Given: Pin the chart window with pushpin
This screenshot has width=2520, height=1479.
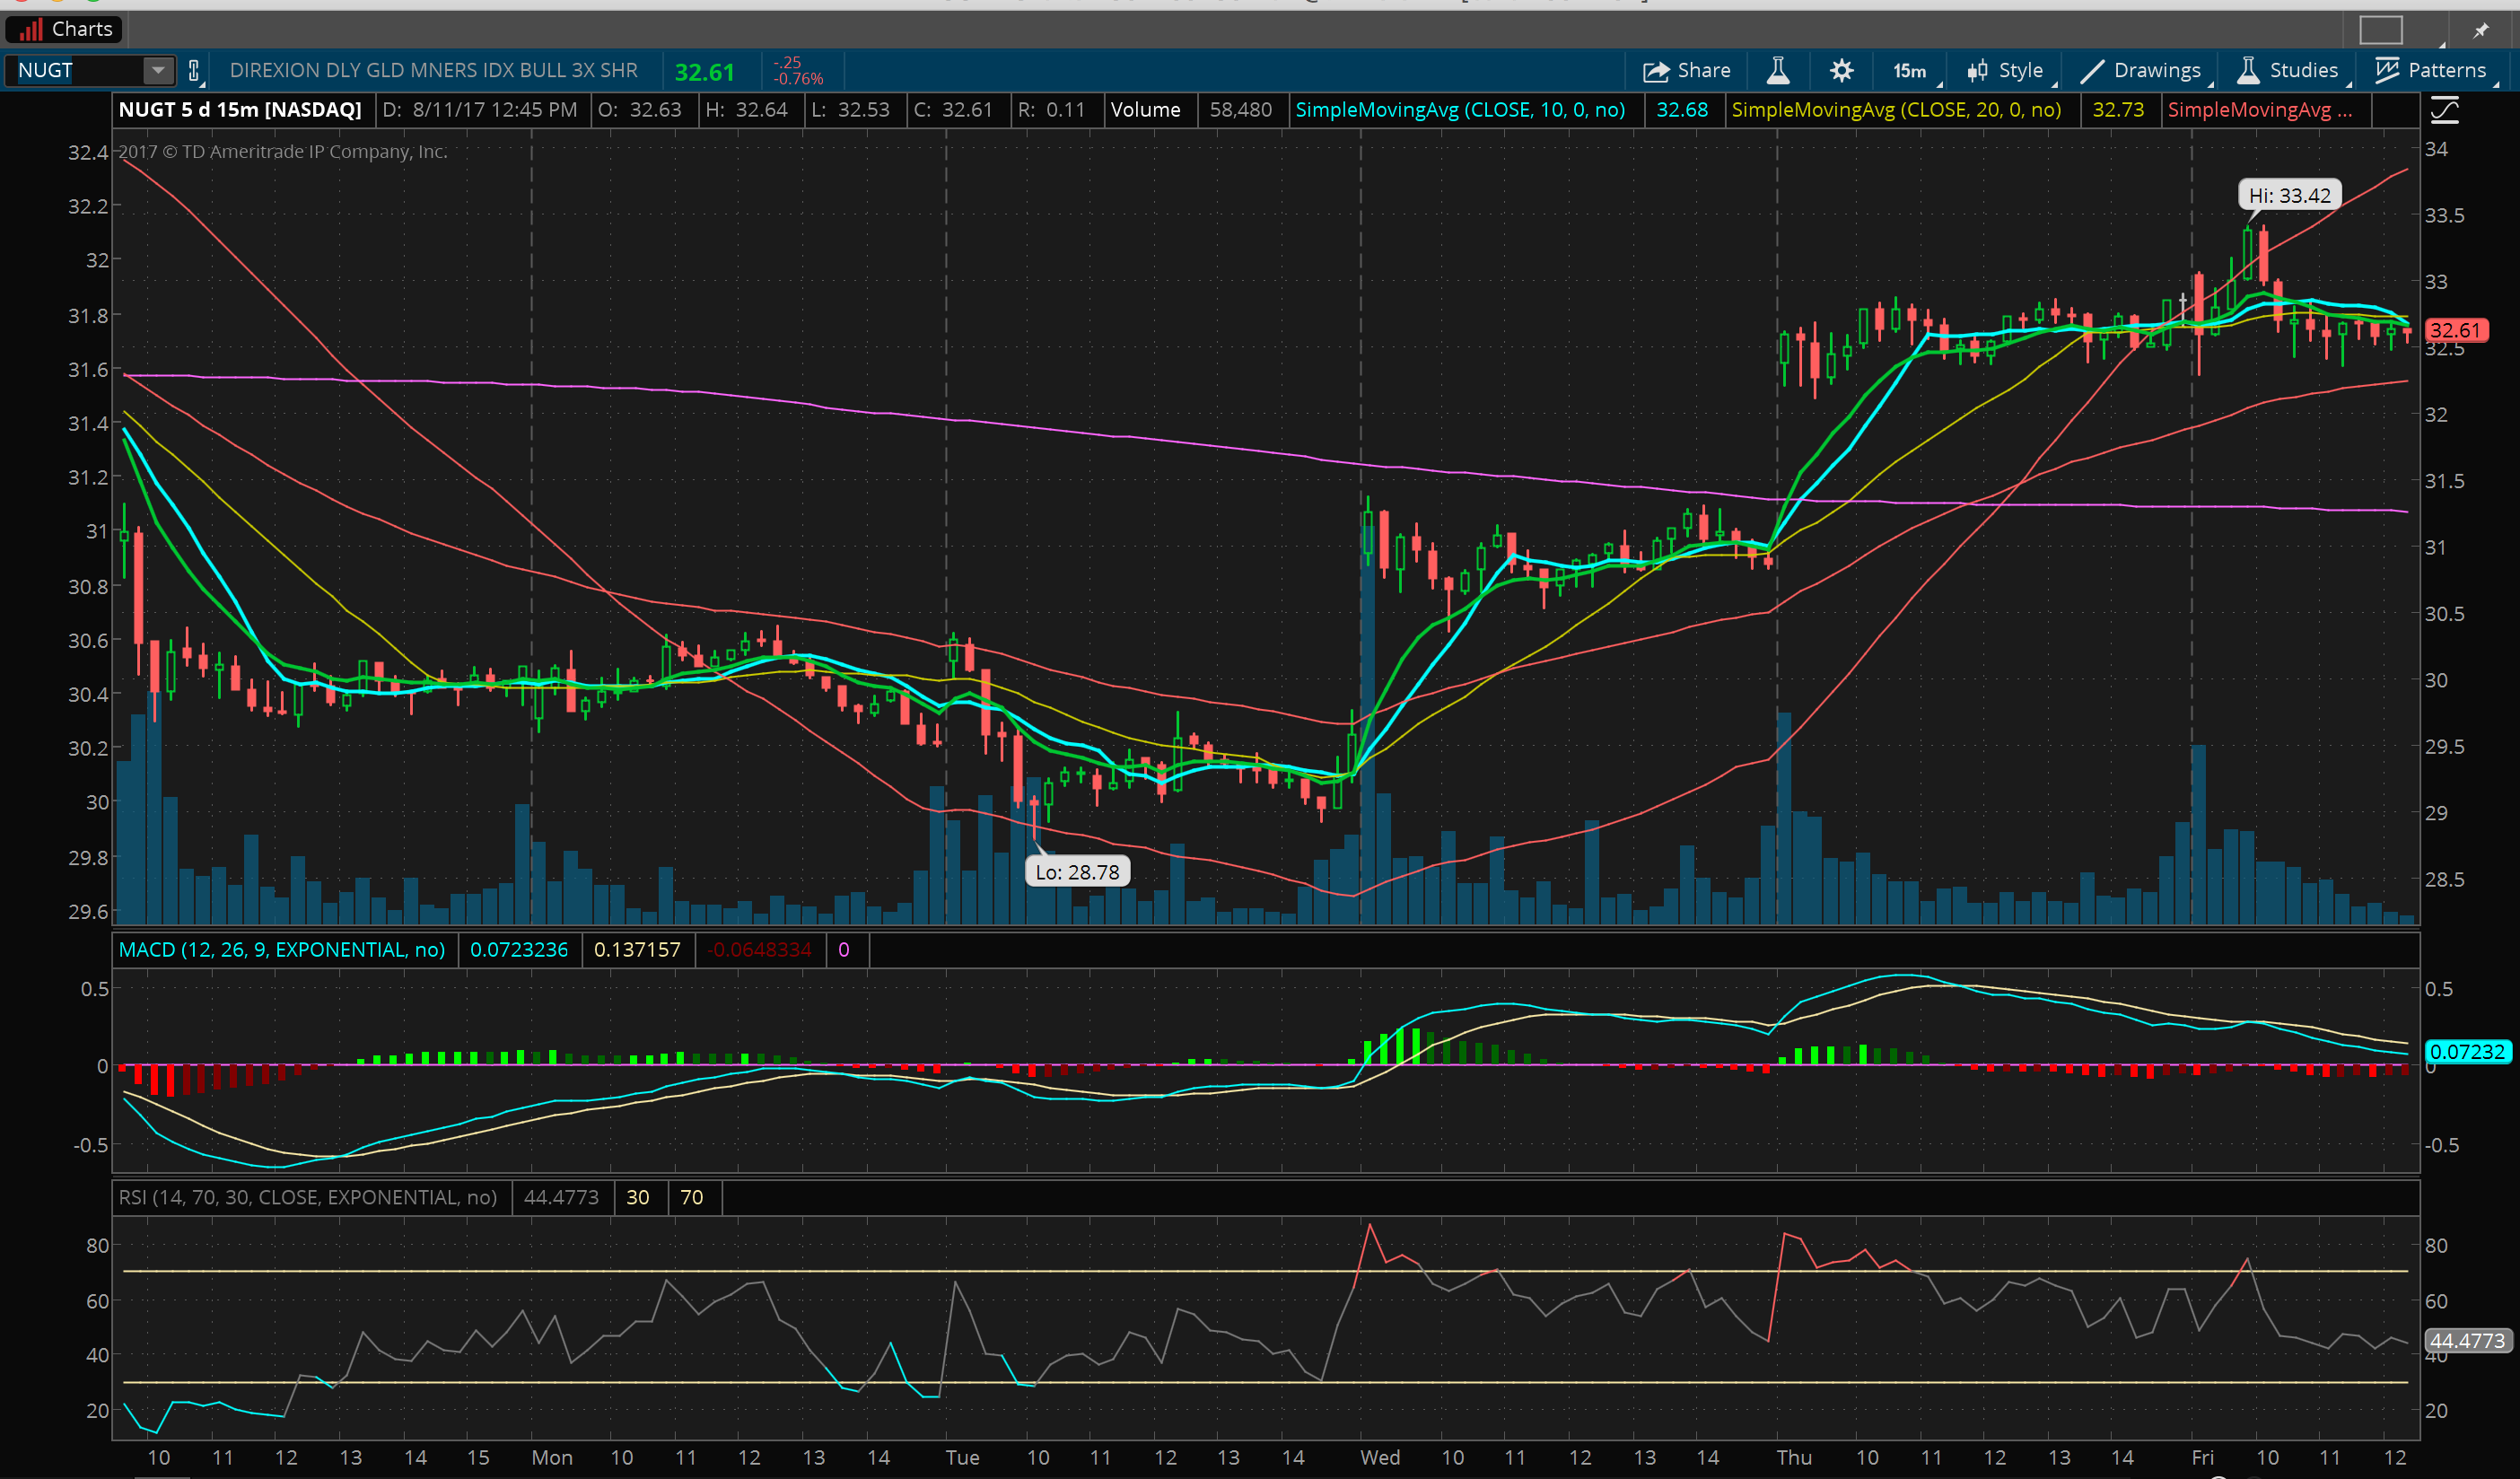Looking at the screenshot, I should [x=2480, y=30].
